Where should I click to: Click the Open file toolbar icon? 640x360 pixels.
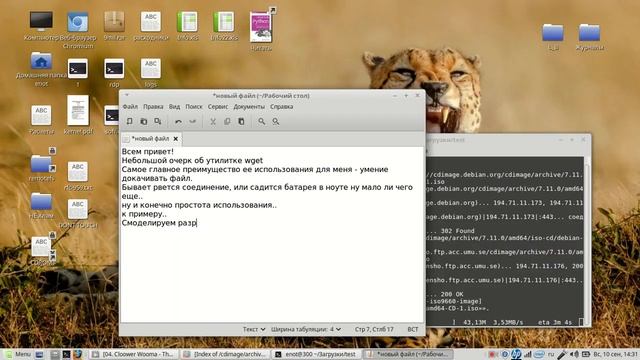click(144, 121)
